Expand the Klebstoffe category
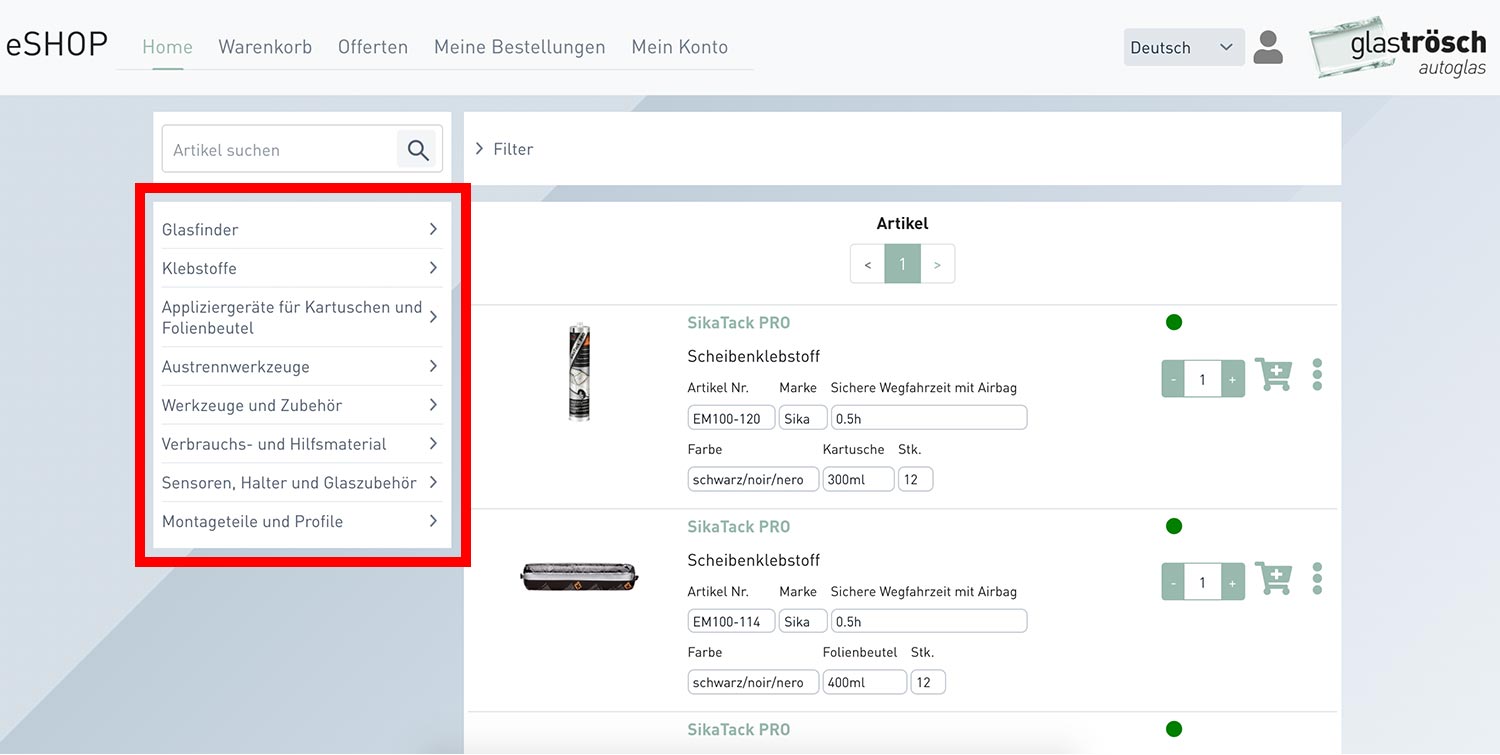This screenshot has height=755, width=1500. pos(301,268)
